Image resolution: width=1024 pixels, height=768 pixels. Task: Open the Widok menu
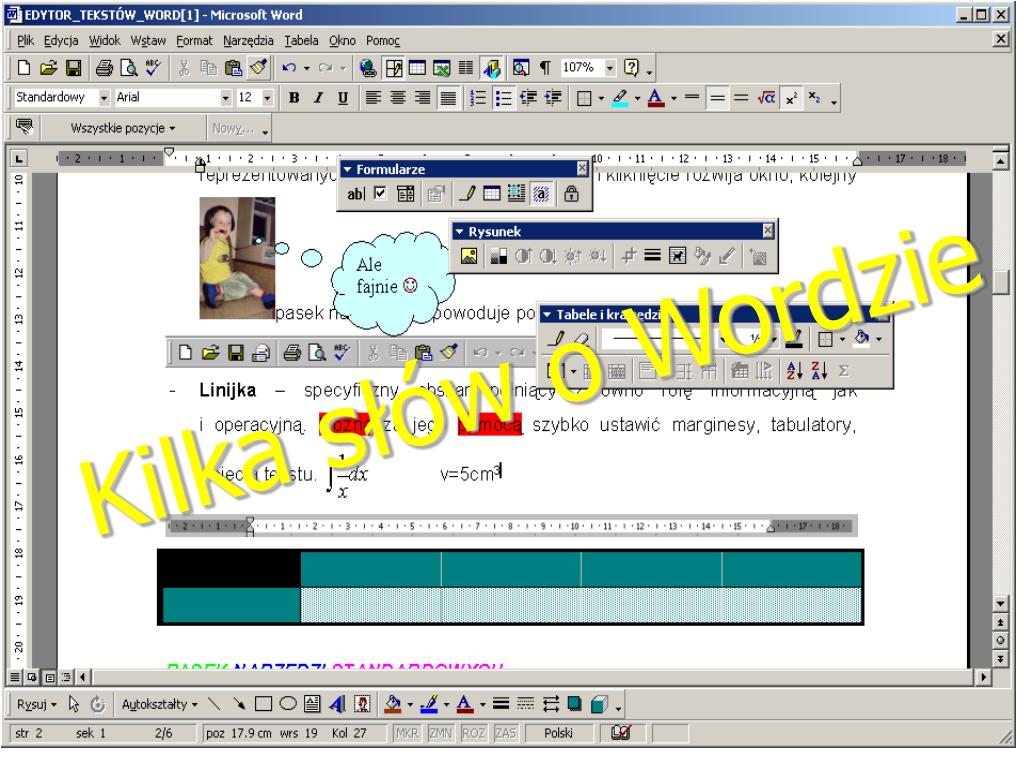tap(104, 40)
